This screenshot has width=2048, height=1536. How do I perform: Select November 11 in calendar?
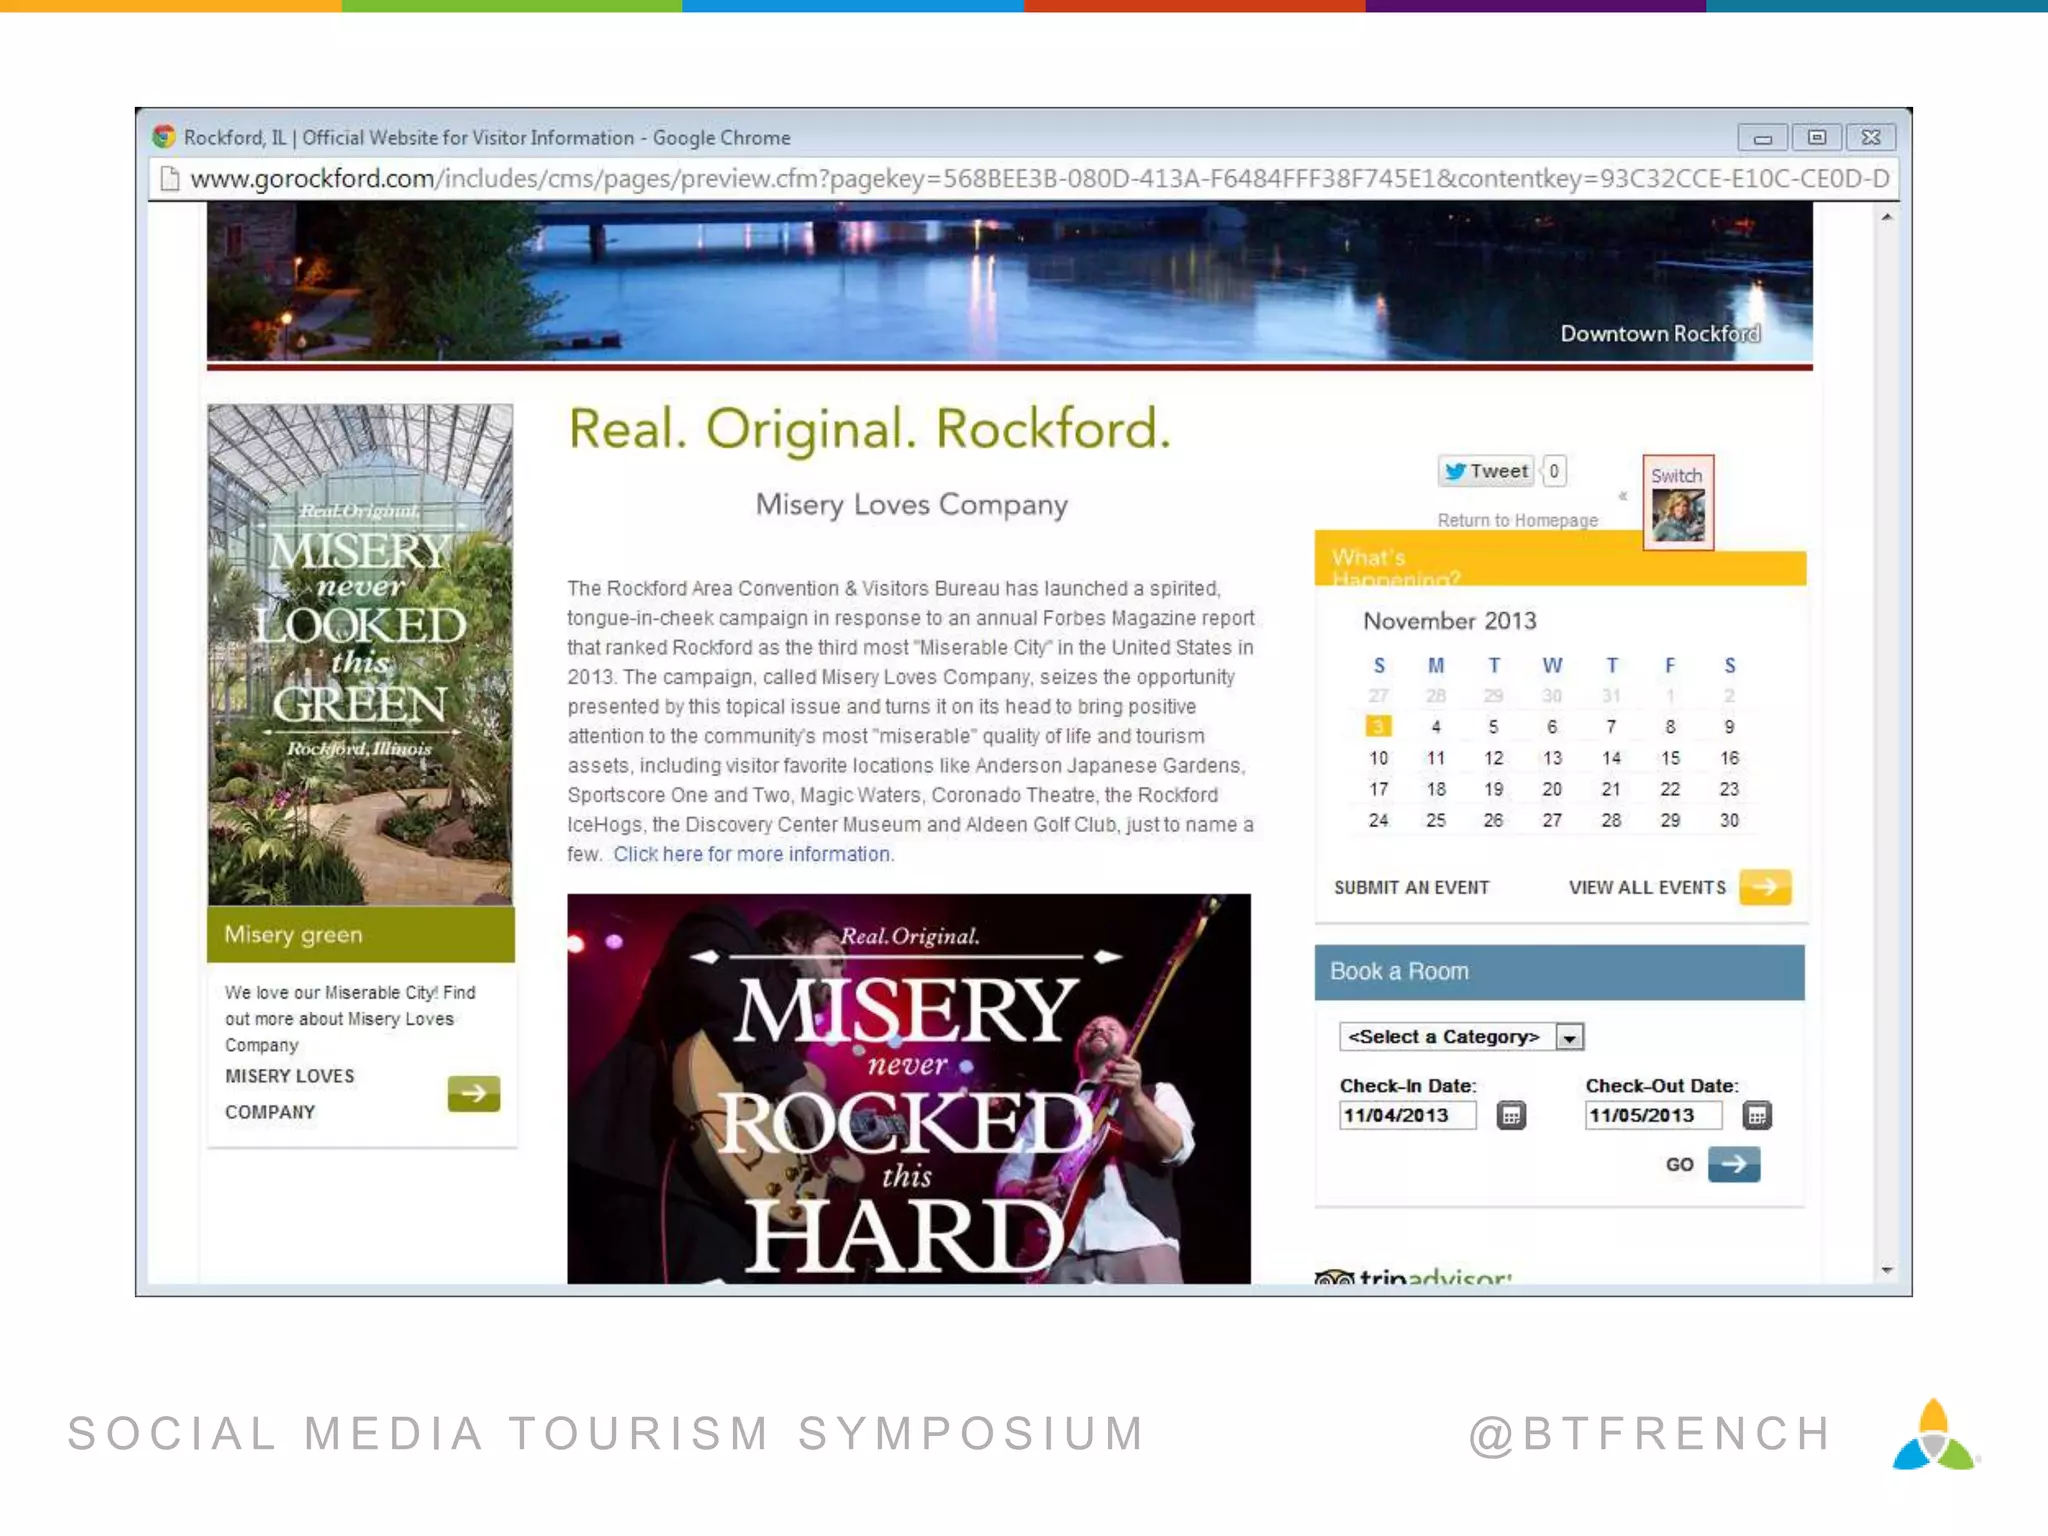1436,758
